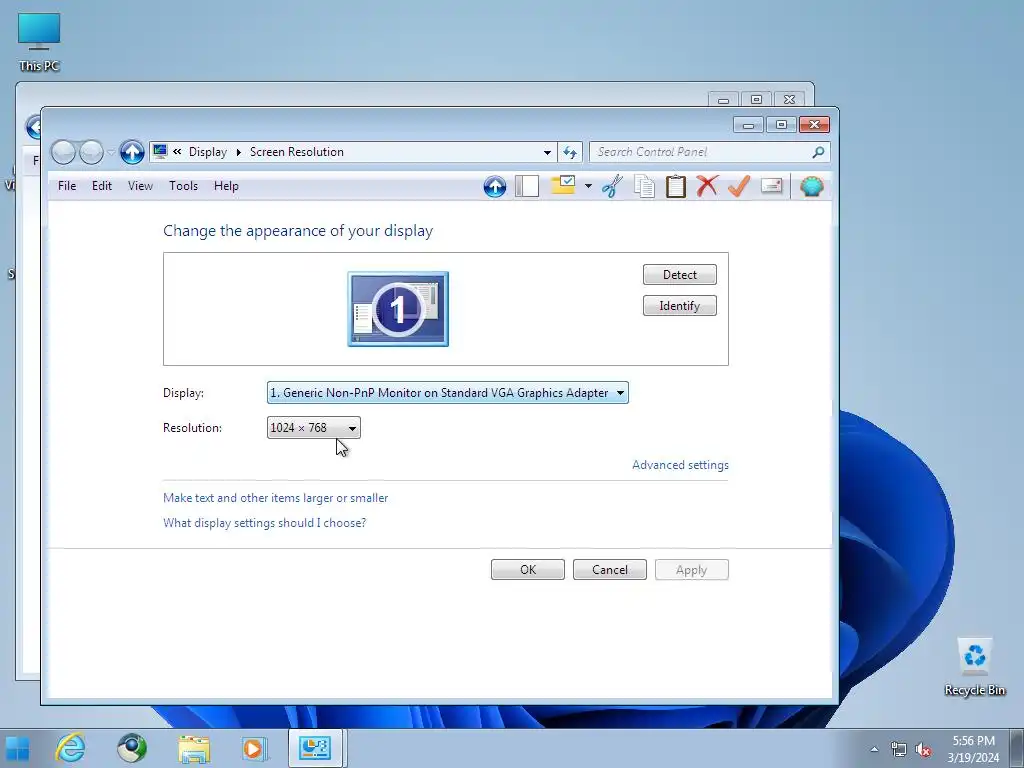Open the View menu
Screen dimensions: 1024x768
coord(140,186)
